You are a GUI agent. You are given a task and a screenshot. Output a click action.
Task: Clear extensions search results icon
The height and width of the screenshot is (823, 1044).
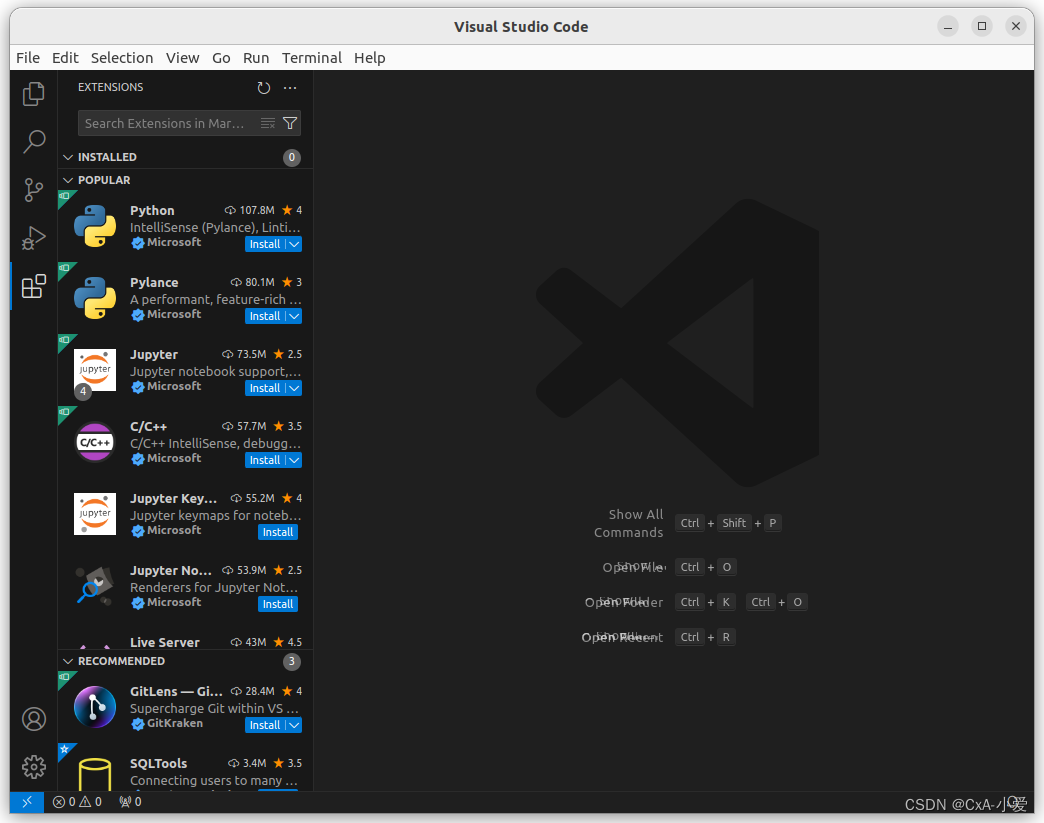(268, 123)
